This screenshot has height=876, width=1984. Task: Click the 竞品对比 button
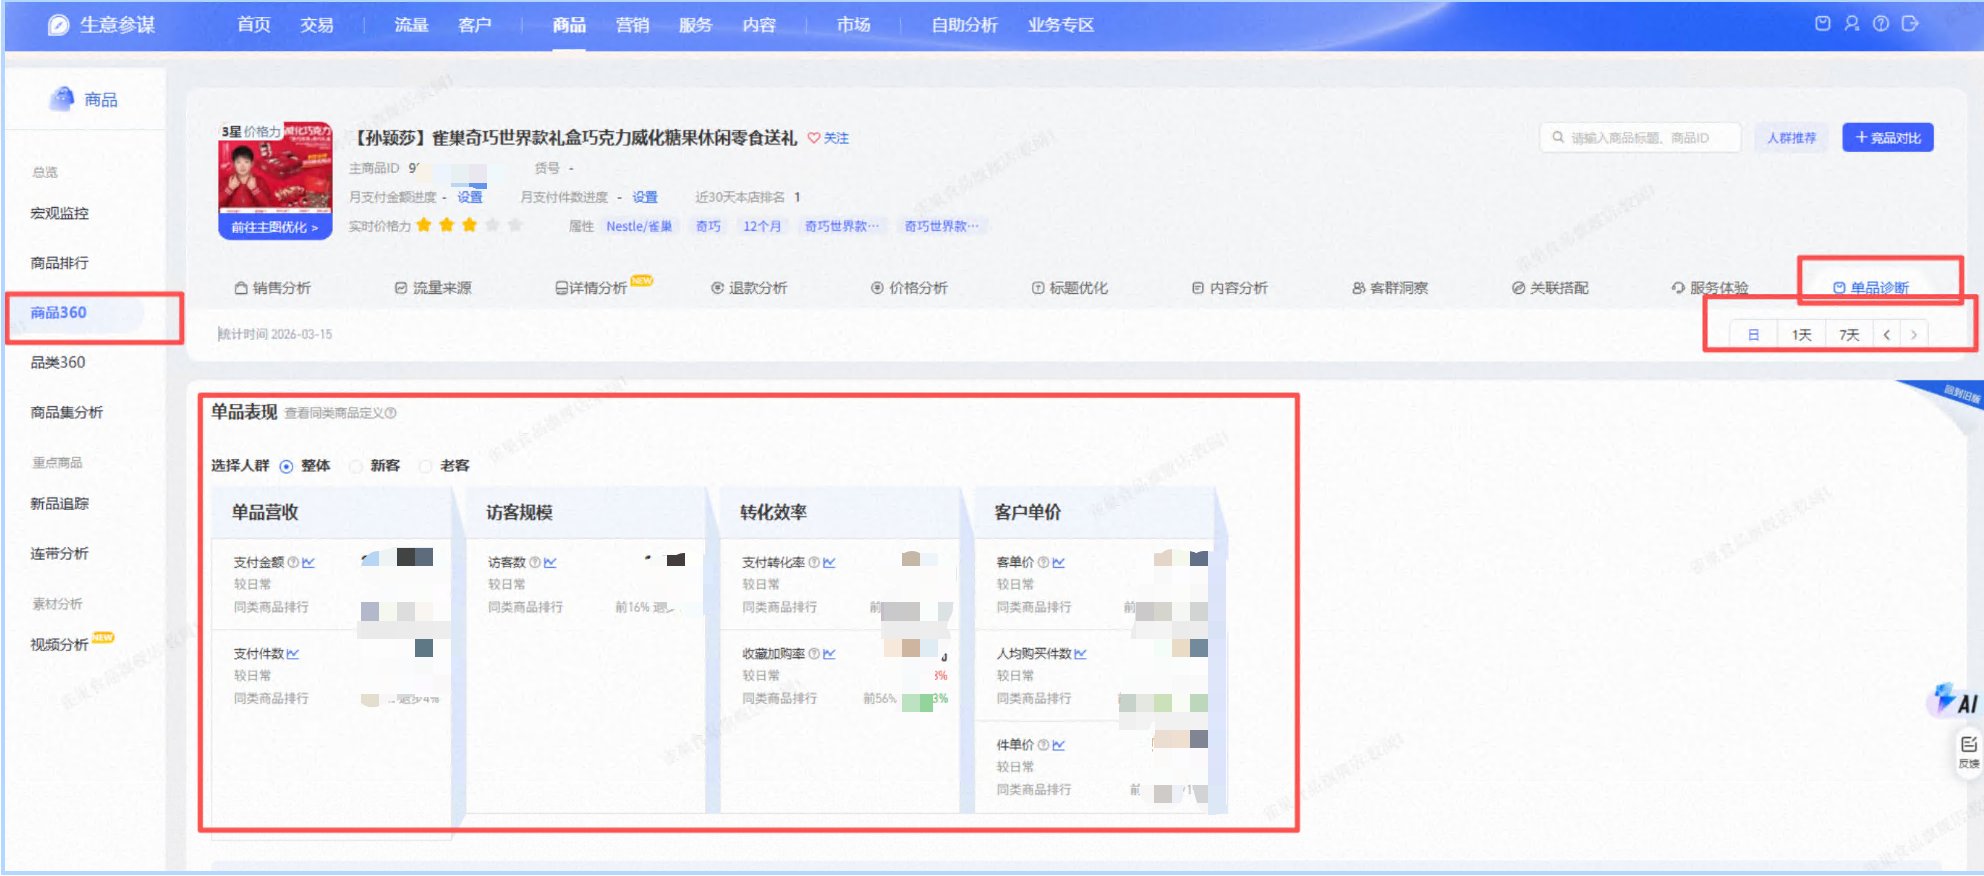coord(1888,138)
